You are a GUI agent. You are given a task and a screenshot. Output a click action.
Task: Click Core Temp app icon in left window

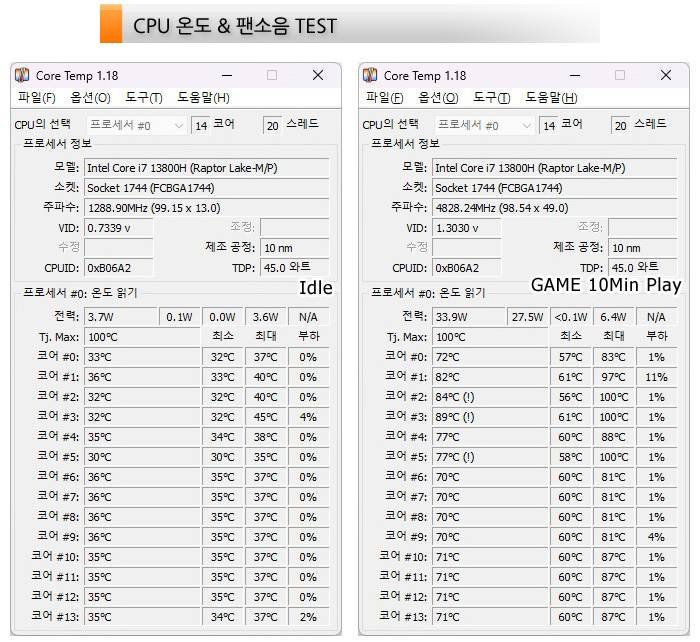pos(22,75)
